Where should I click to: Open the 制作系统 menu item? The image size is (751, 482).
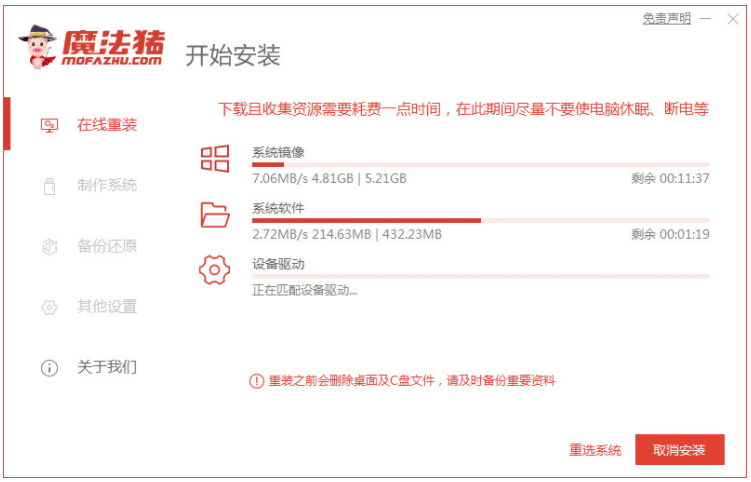107,186
